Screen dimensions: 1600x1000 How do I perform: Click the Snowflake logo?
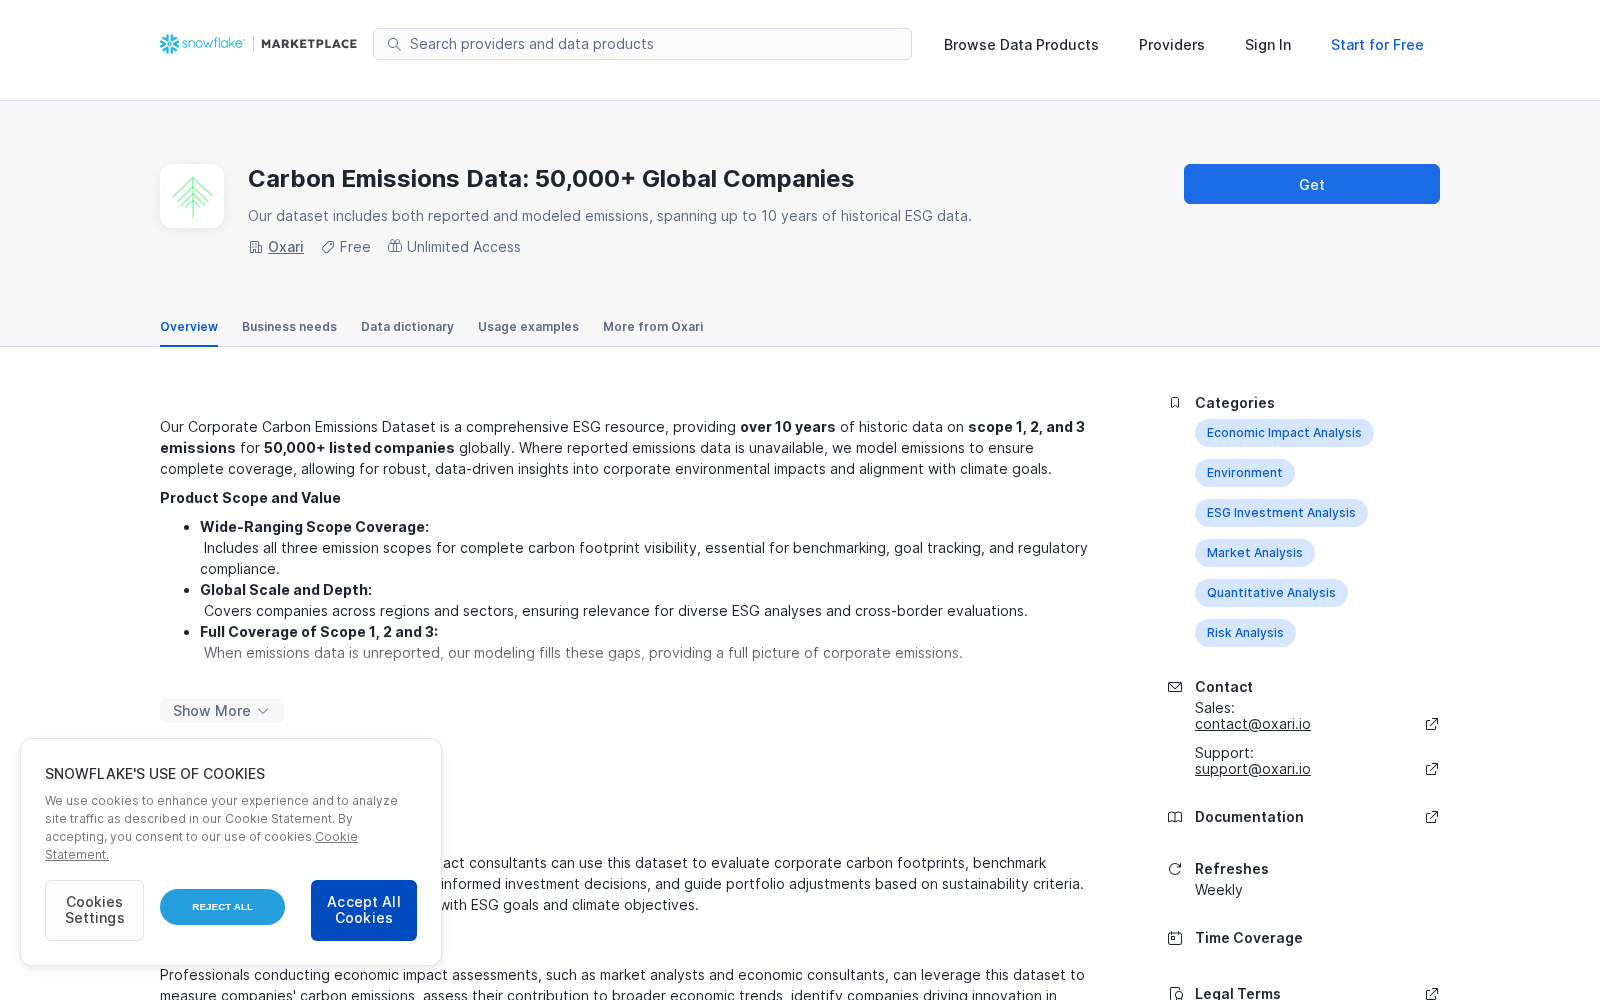click(x=202, y=44)
